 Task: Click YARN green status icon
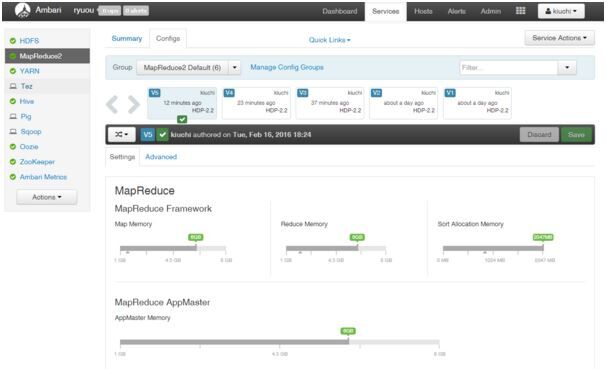click(x=13, y=71)
